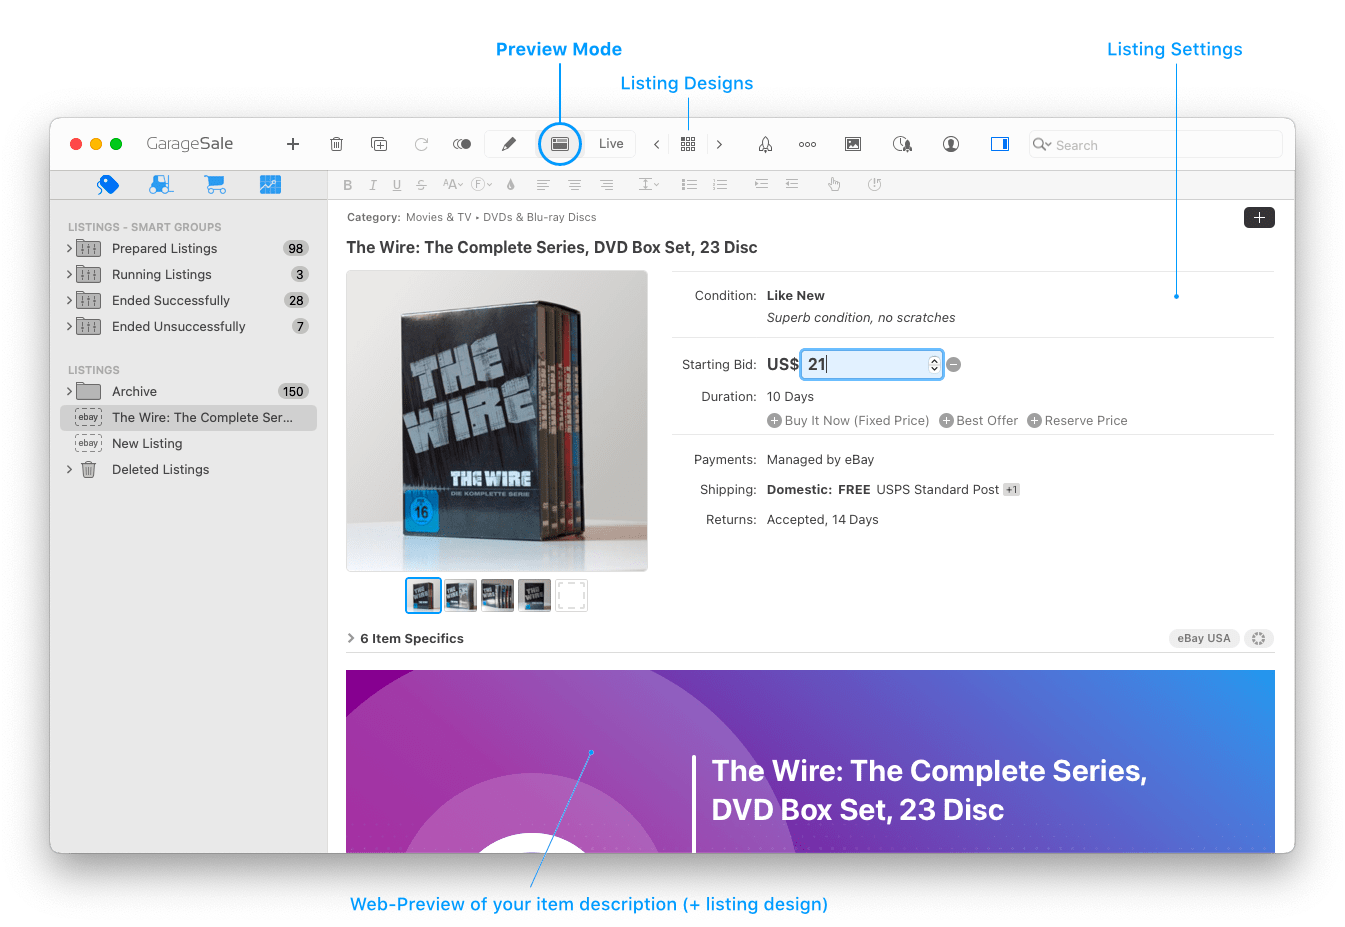The height and width of the screenshot is (927, 1345).
Task: Open the statistics chart panel icon
Action: pos(269,184)
